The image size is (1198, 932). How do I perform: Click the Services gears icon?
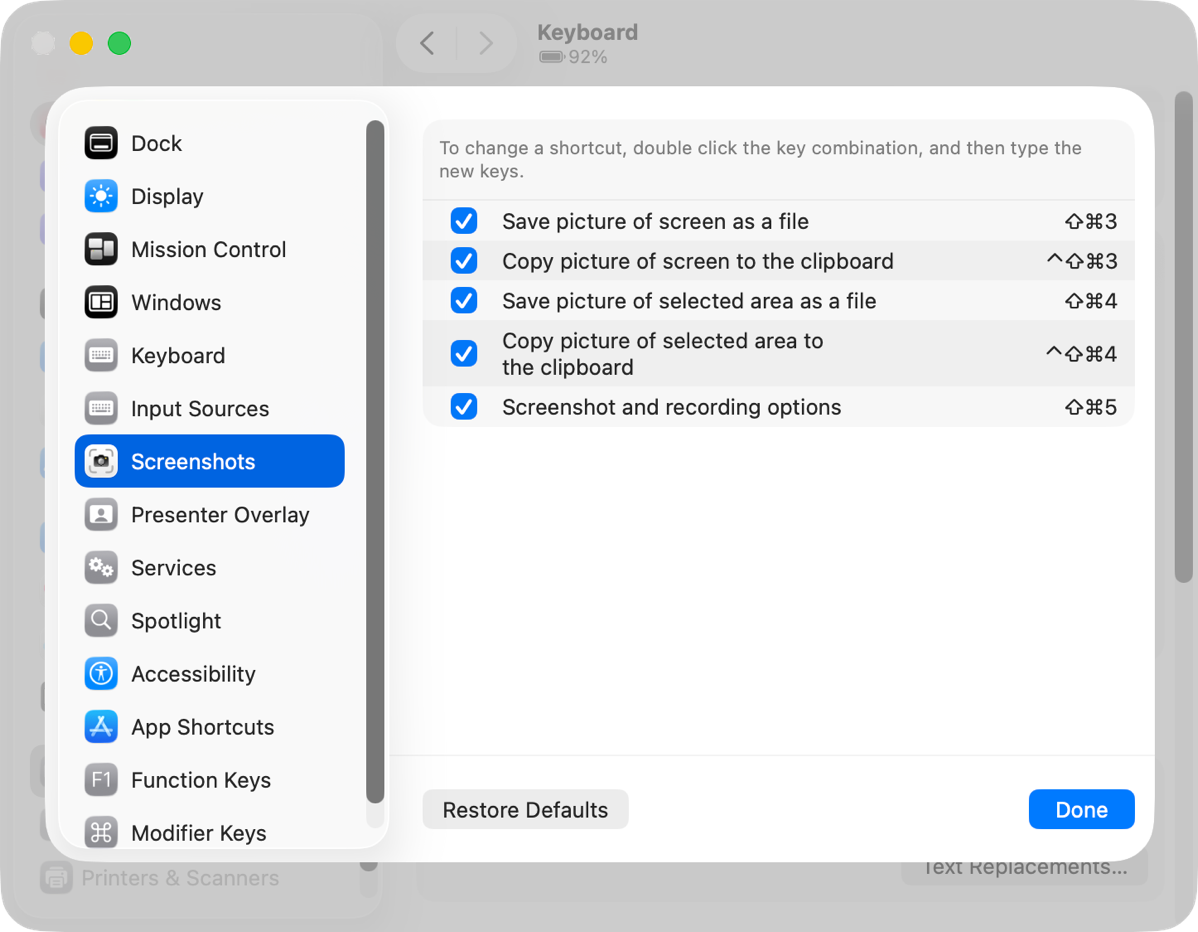coord(101,567)
